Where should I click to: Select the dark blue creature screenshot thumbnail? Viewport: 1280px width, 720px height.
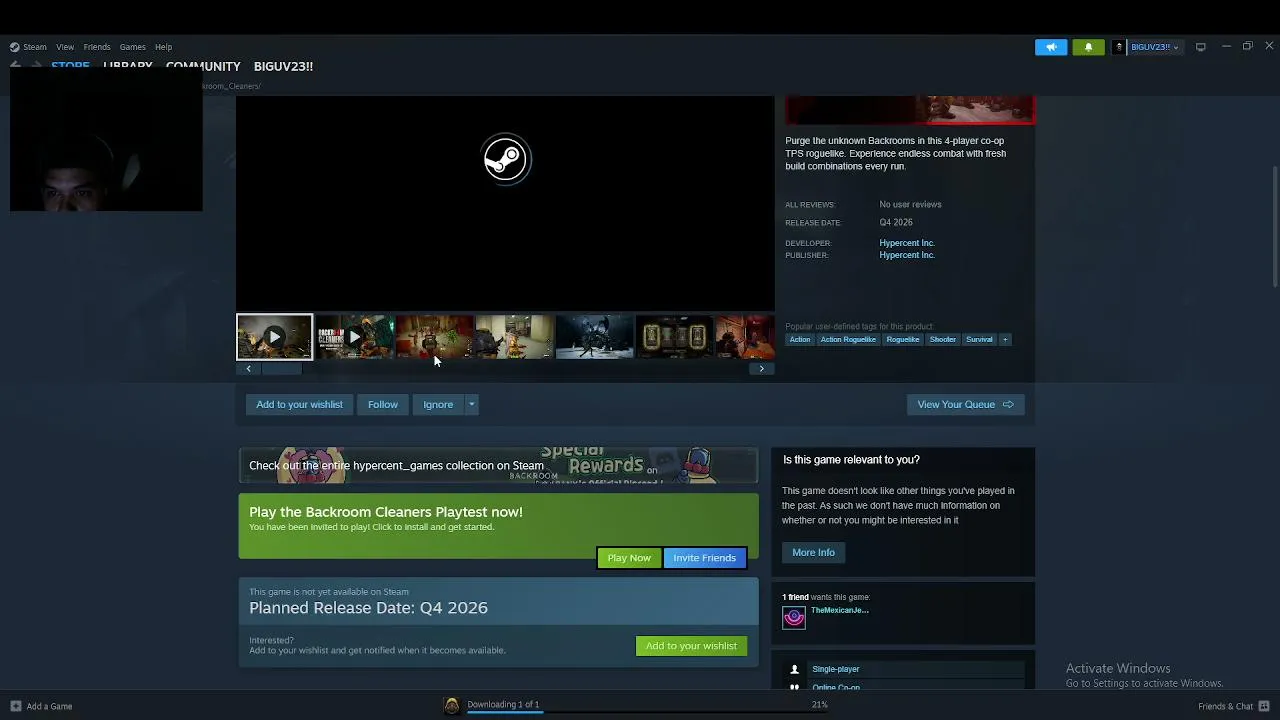pos(594,337)
